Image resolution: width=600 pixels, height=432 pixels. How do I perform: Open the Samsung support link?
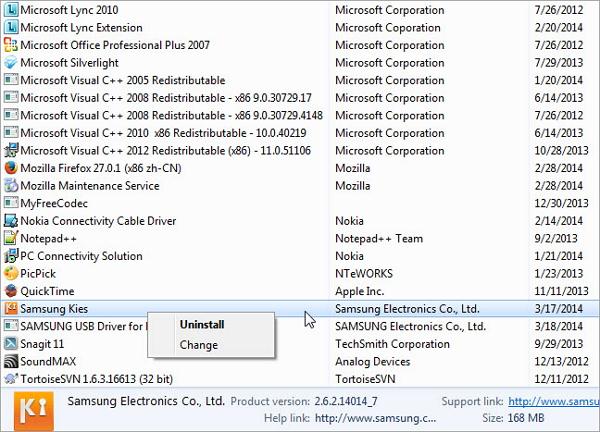[x=554, y=401]
